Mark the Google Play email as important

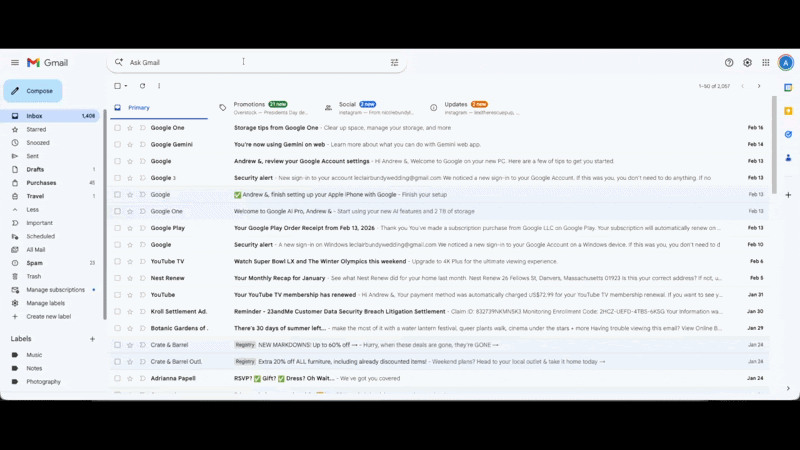point(143,228)
